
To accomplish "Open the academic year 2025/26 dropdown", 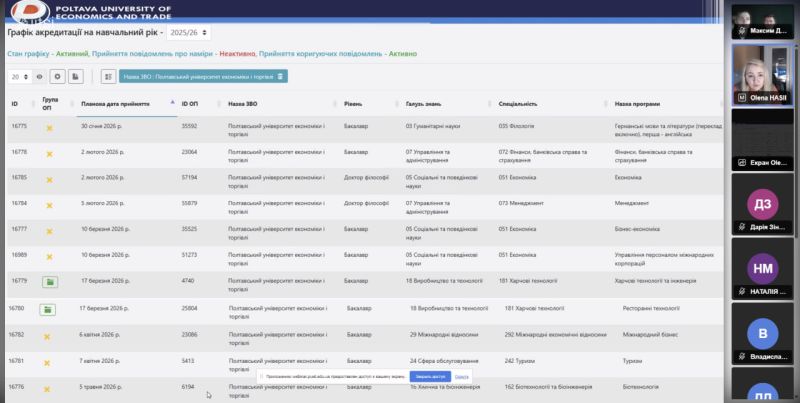I will coord(189,33).
